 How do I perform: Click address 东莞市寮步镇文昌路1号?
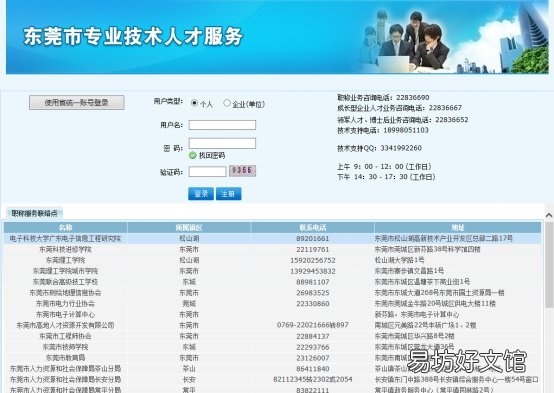409,271
